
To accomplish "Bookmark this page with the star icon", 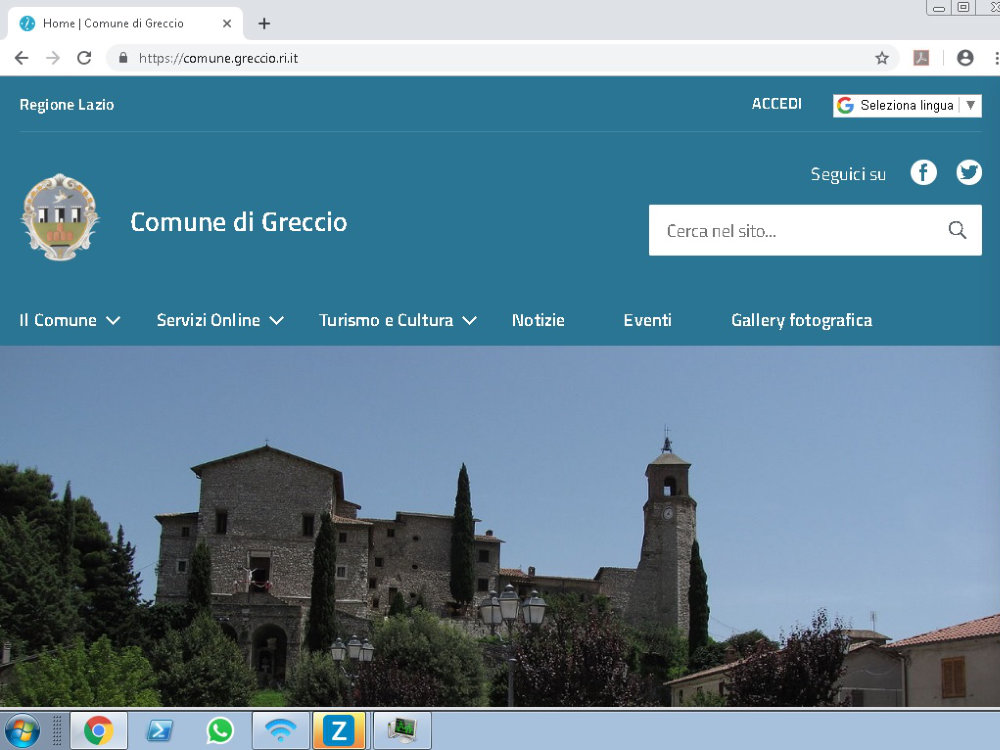I will [x=881, y=58].
